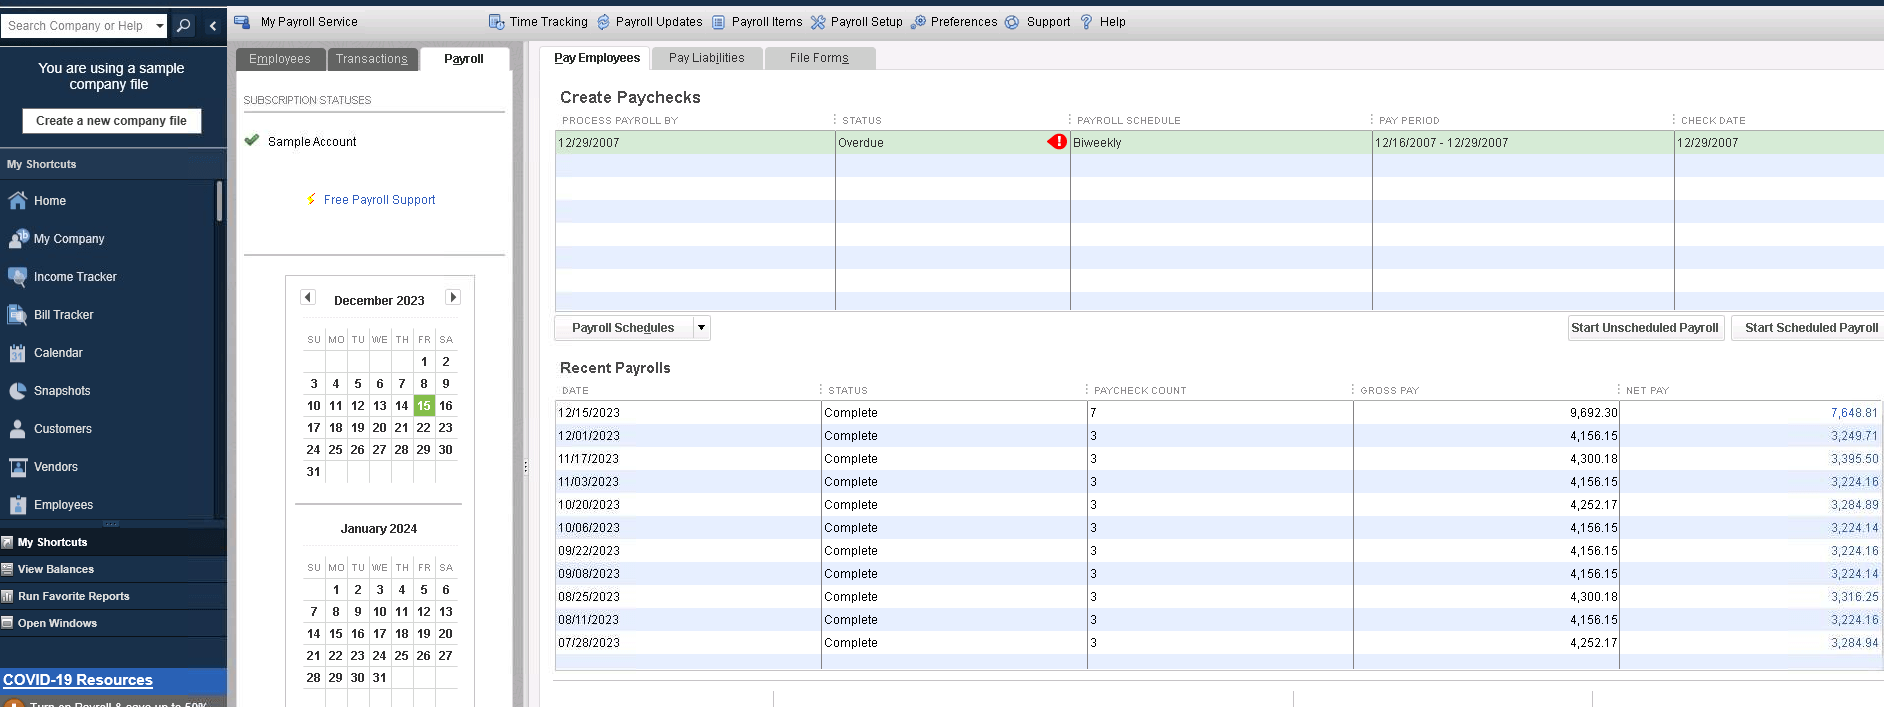Click the Home icon in shortcuts
Image resolution: width=1884 pixels, height=707 pixels.
click(x=17, y=201)
